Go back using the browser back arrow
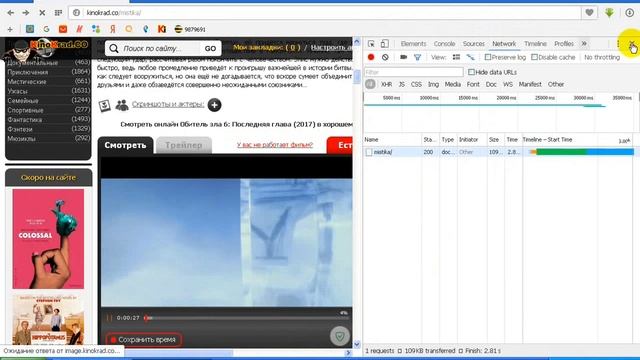 [x=11, y=13]
